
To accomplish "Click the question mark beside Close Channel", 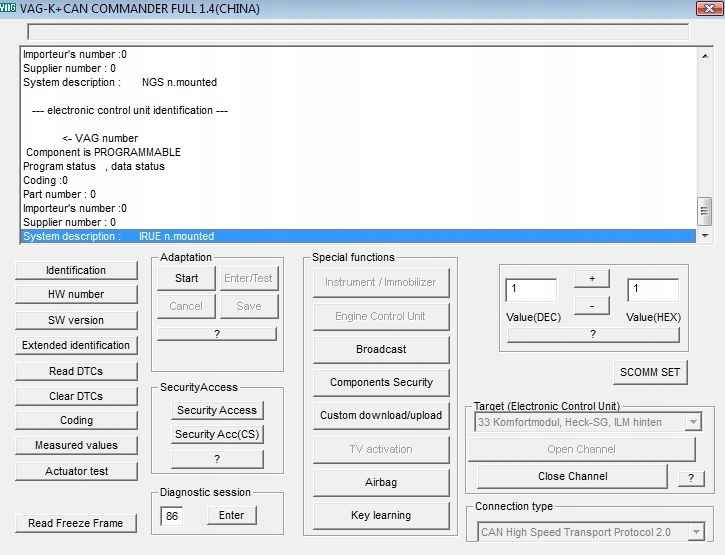I will [691, 478].
